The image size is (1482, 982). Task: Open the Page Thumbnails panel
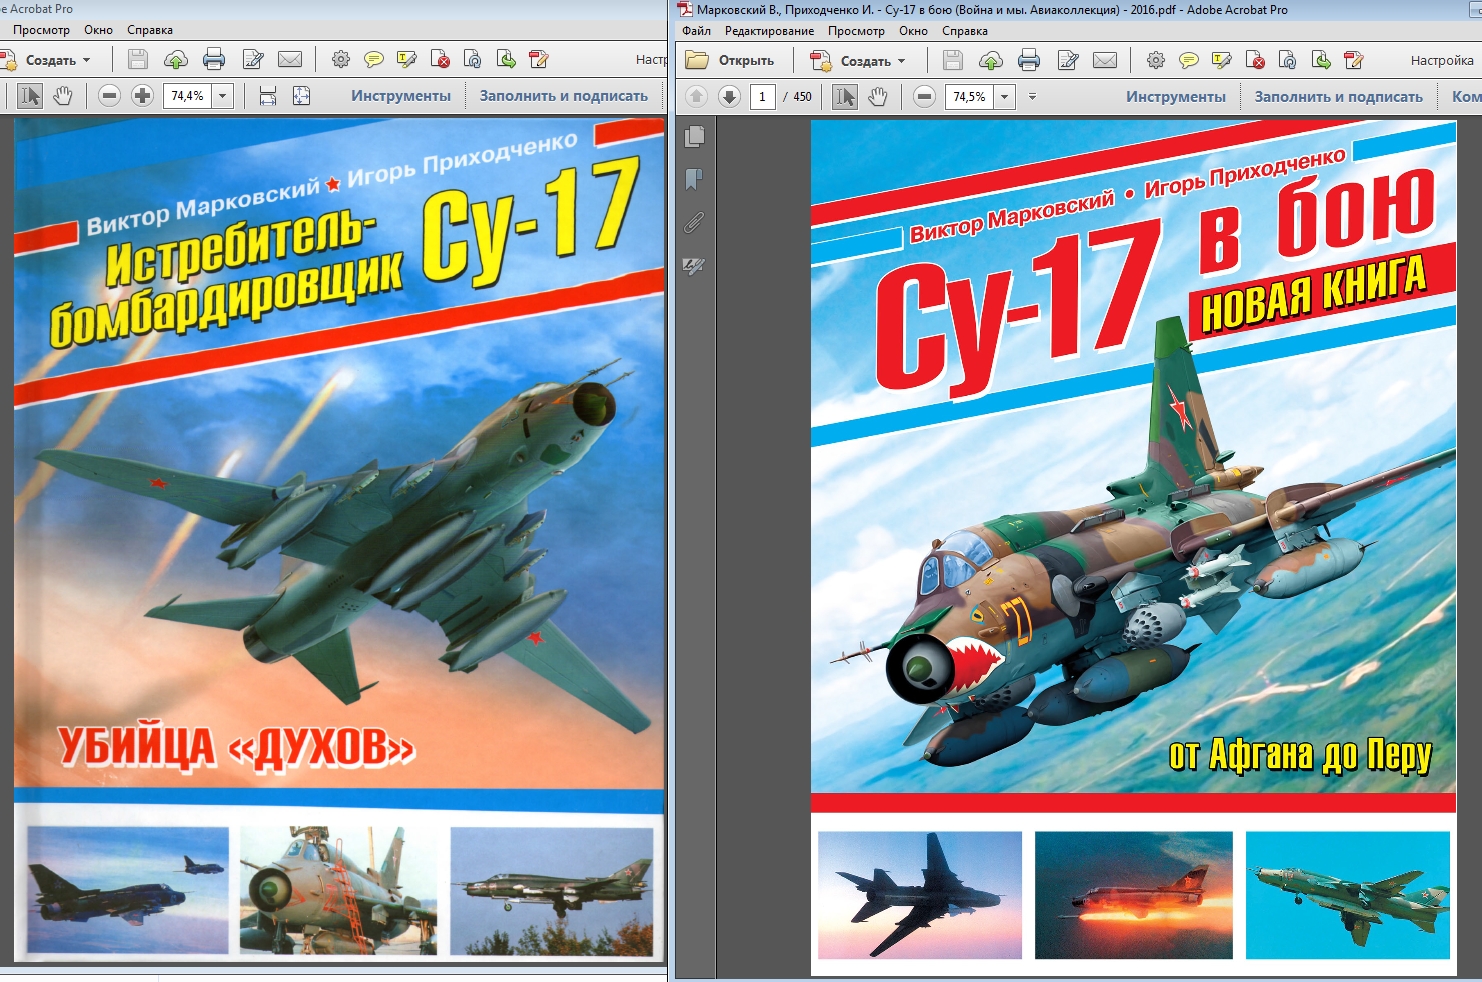pyautogui.click(x=694, y=136)
